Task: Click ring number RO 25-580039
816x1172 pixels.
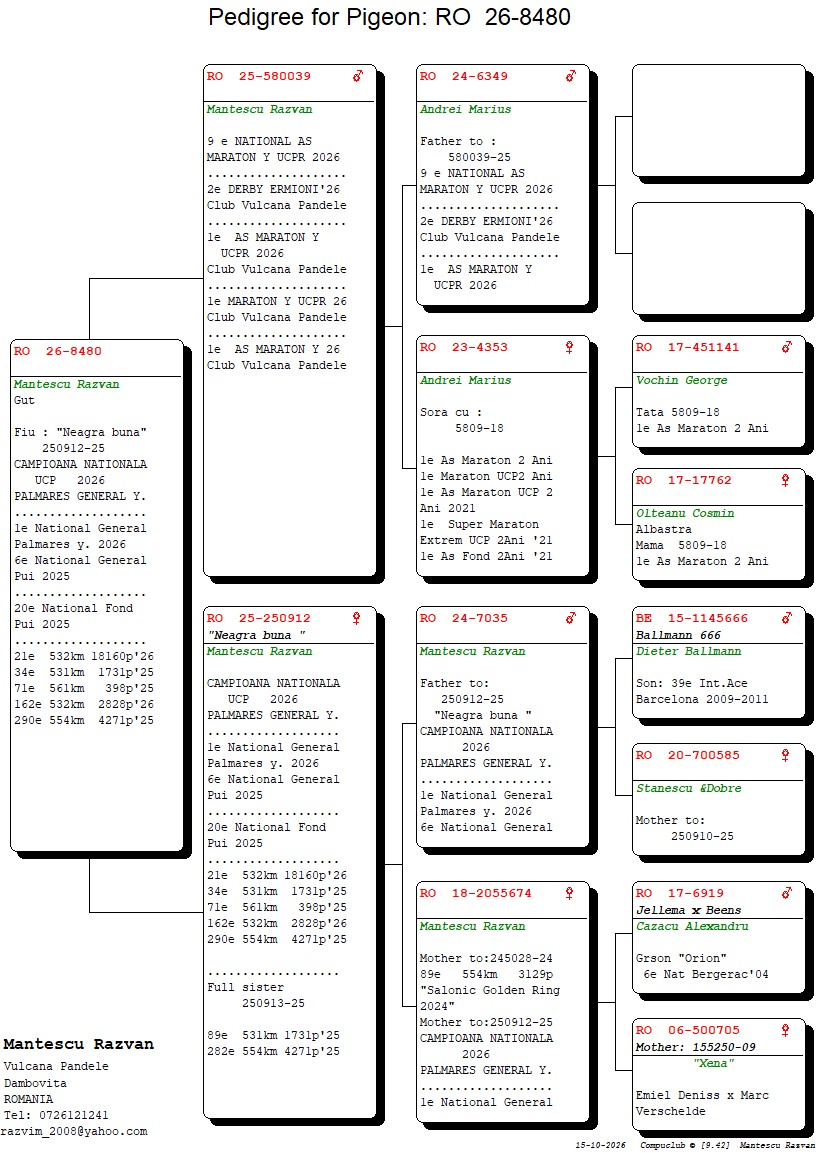Action: pos(259,76)
